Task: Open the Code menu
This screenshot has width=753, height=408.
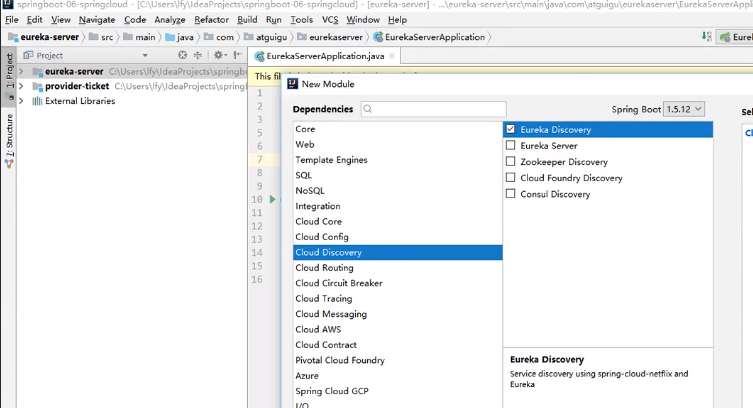Action: pos(135,20)
